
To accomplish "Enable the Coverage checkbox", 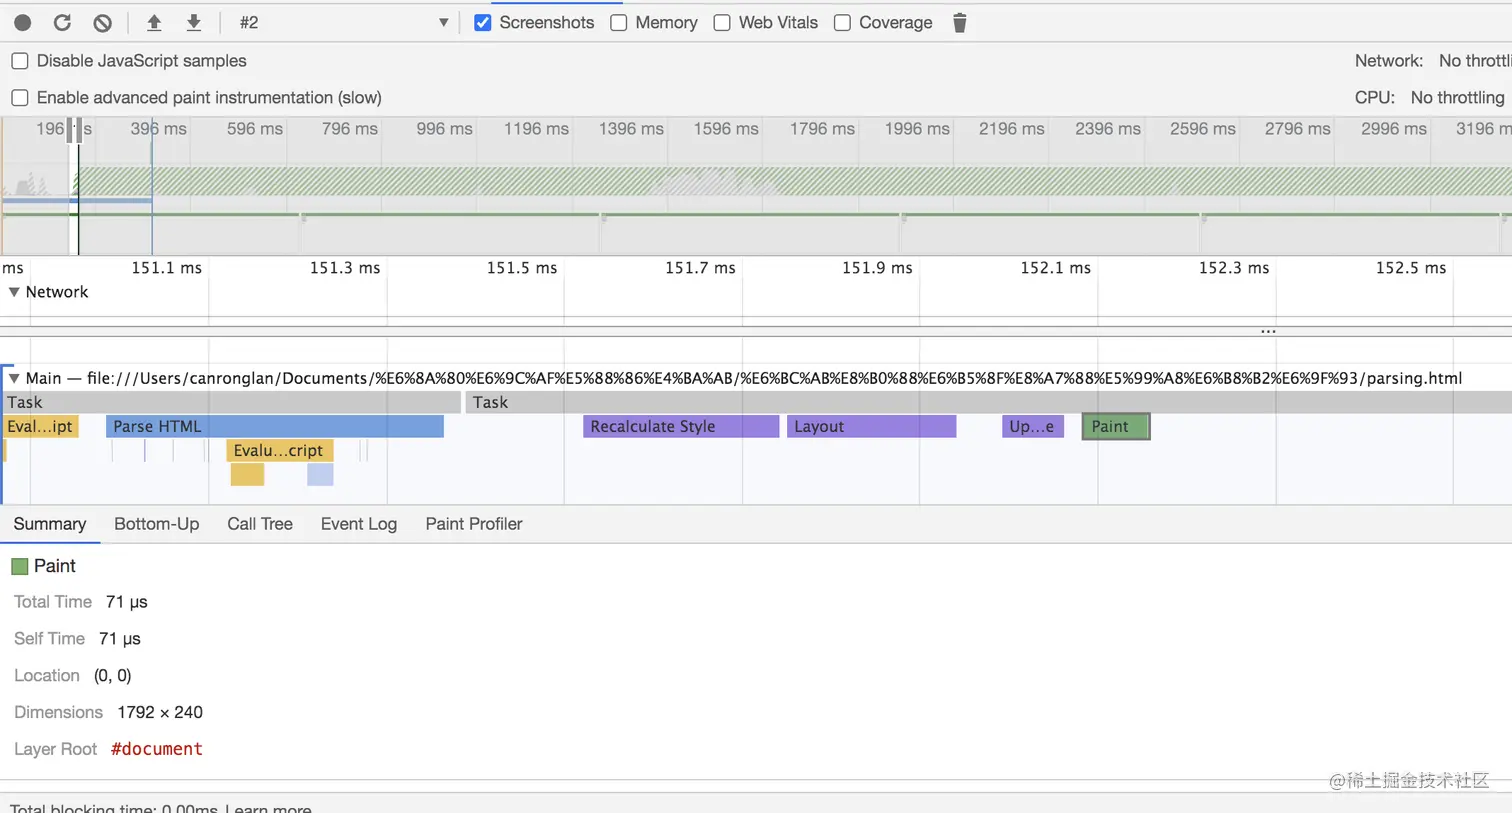I will (x=842, y=22).
